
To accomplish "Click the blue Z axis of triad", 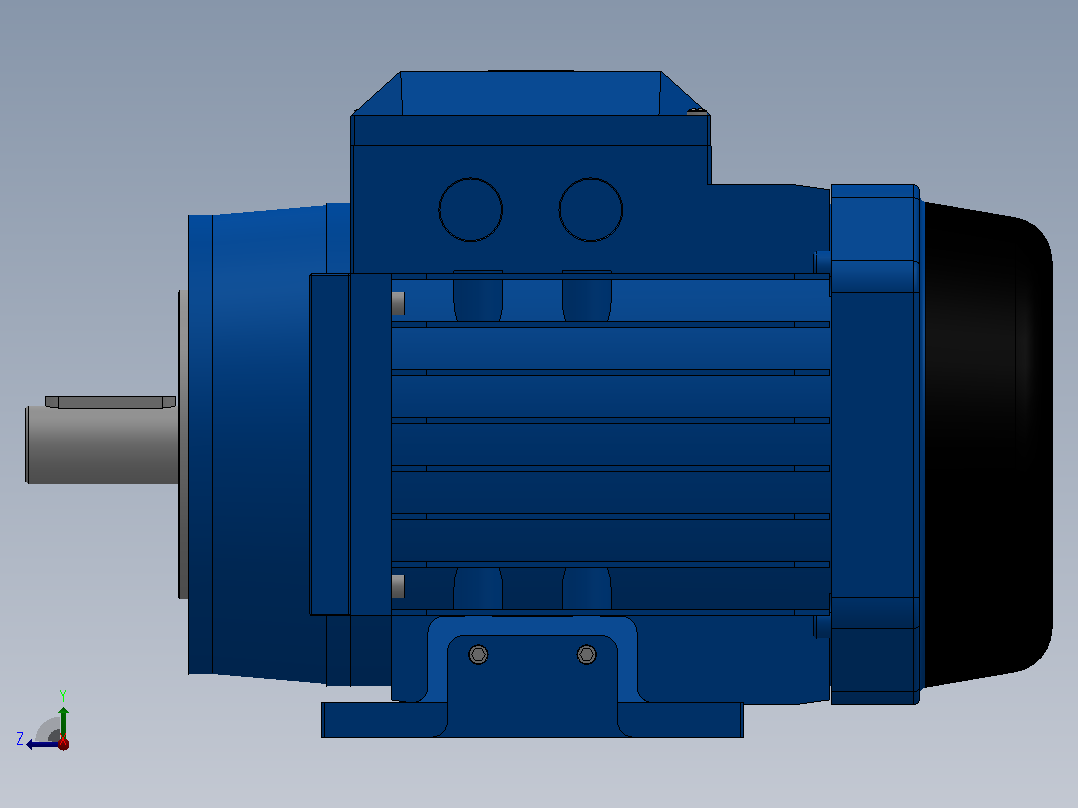I will click(43, 744).
